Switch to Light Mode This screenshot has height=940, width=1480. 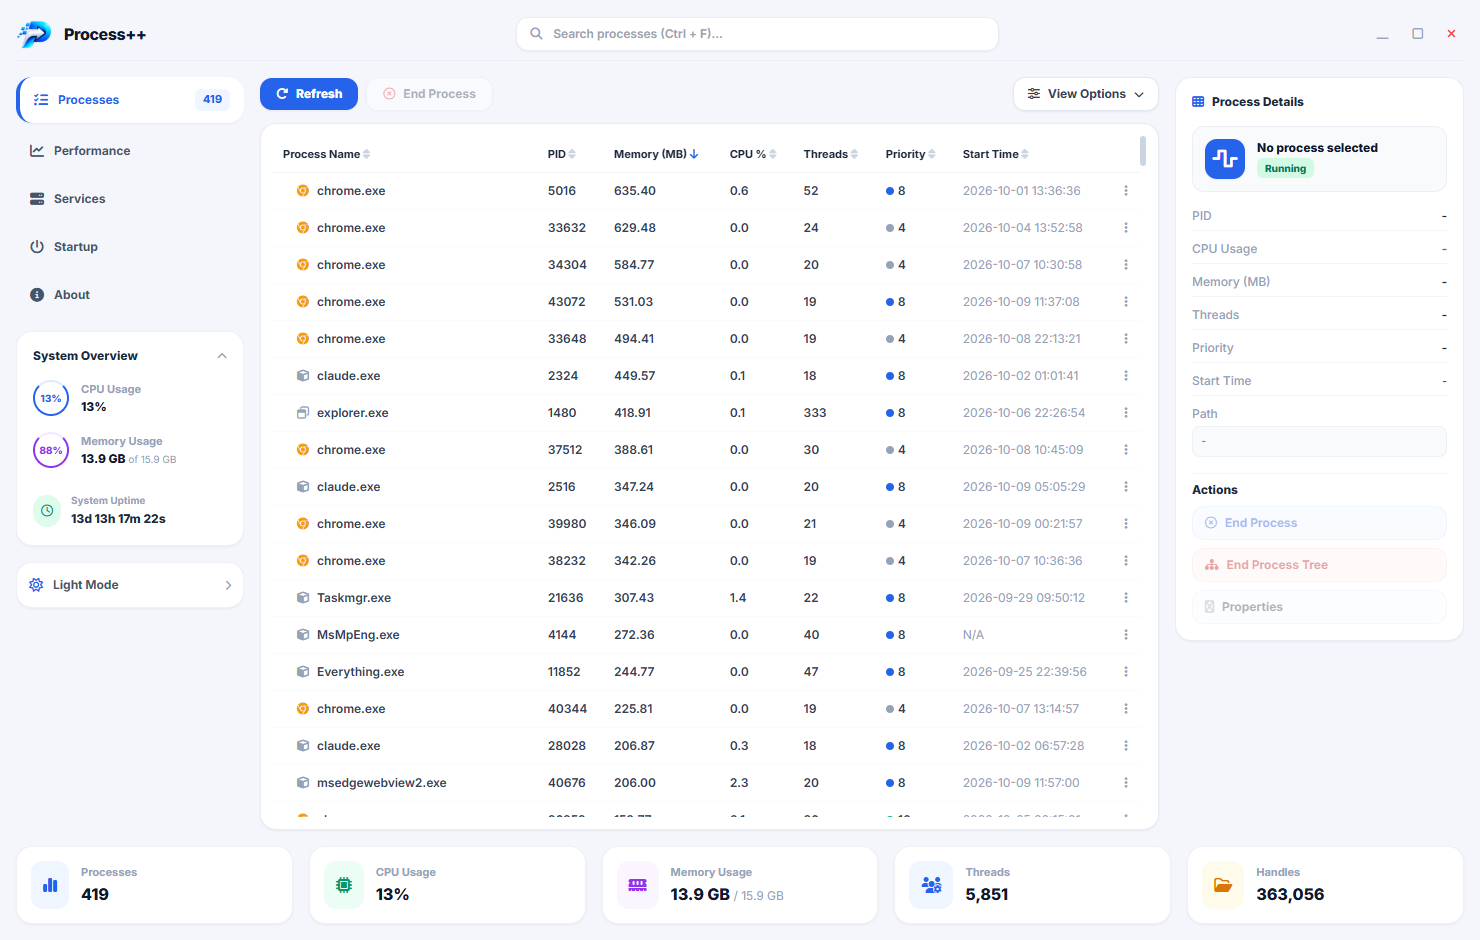[130, 585]
